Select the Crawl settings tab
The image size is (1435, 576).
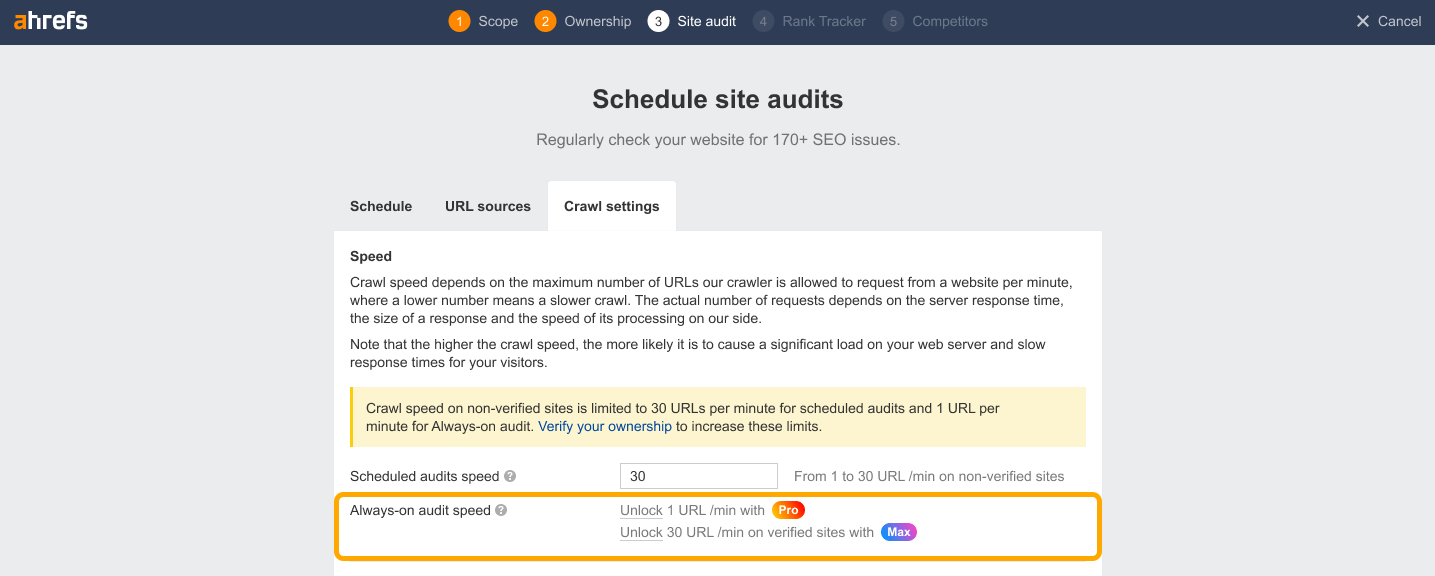pos(611,205)
